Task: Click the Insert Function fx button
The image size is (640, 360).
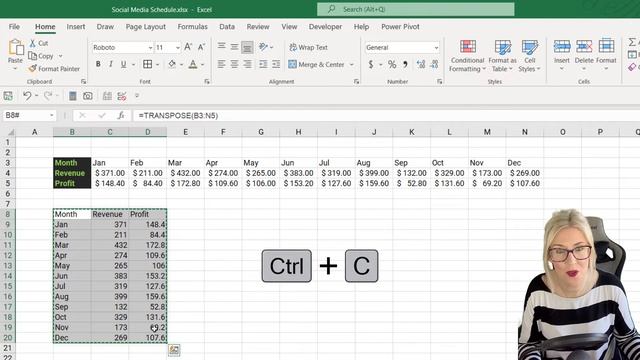Action: [121, 116]
